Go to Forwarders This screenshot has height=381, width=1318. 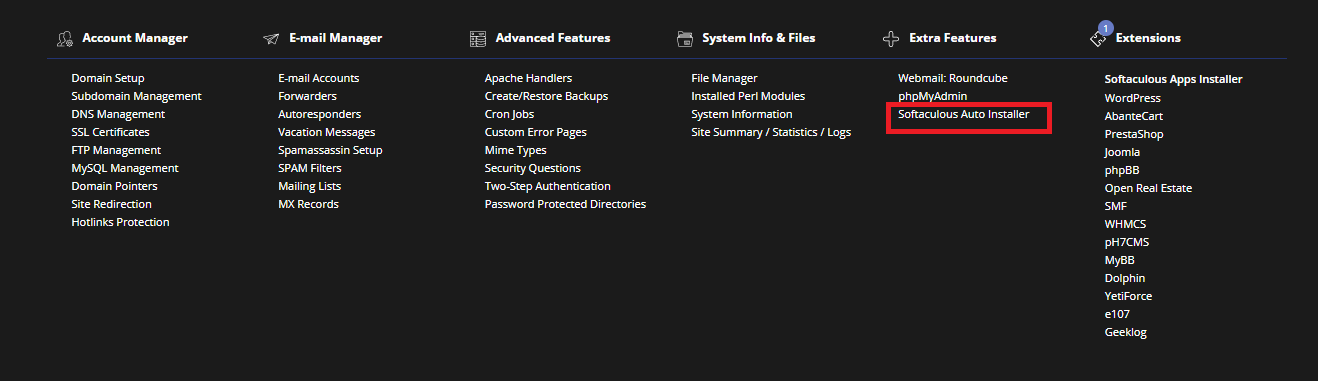pos(307,96)
